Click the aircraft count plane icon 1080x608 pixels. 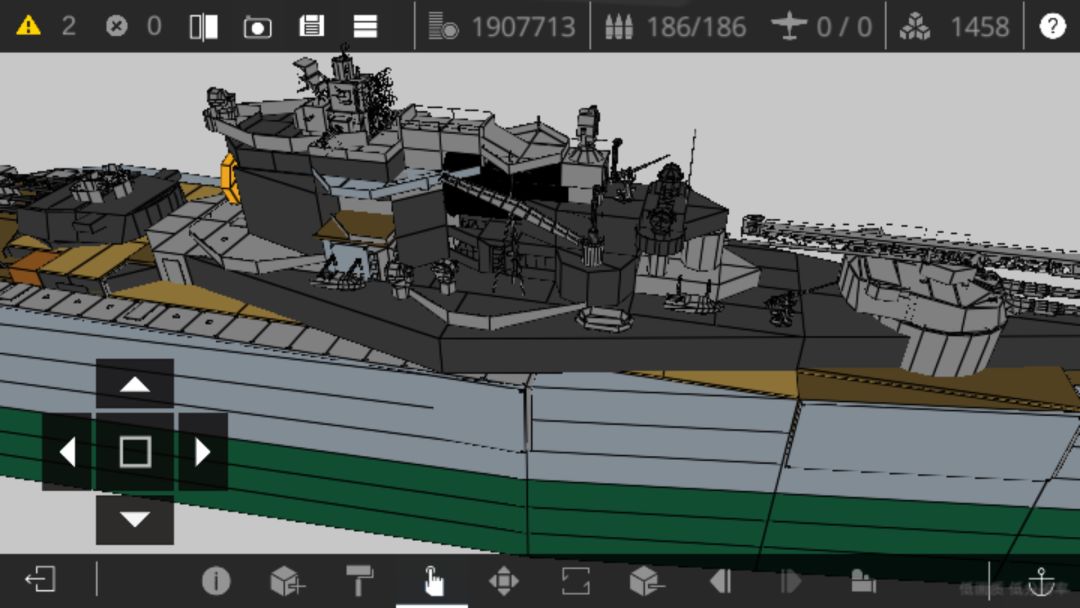789,27
